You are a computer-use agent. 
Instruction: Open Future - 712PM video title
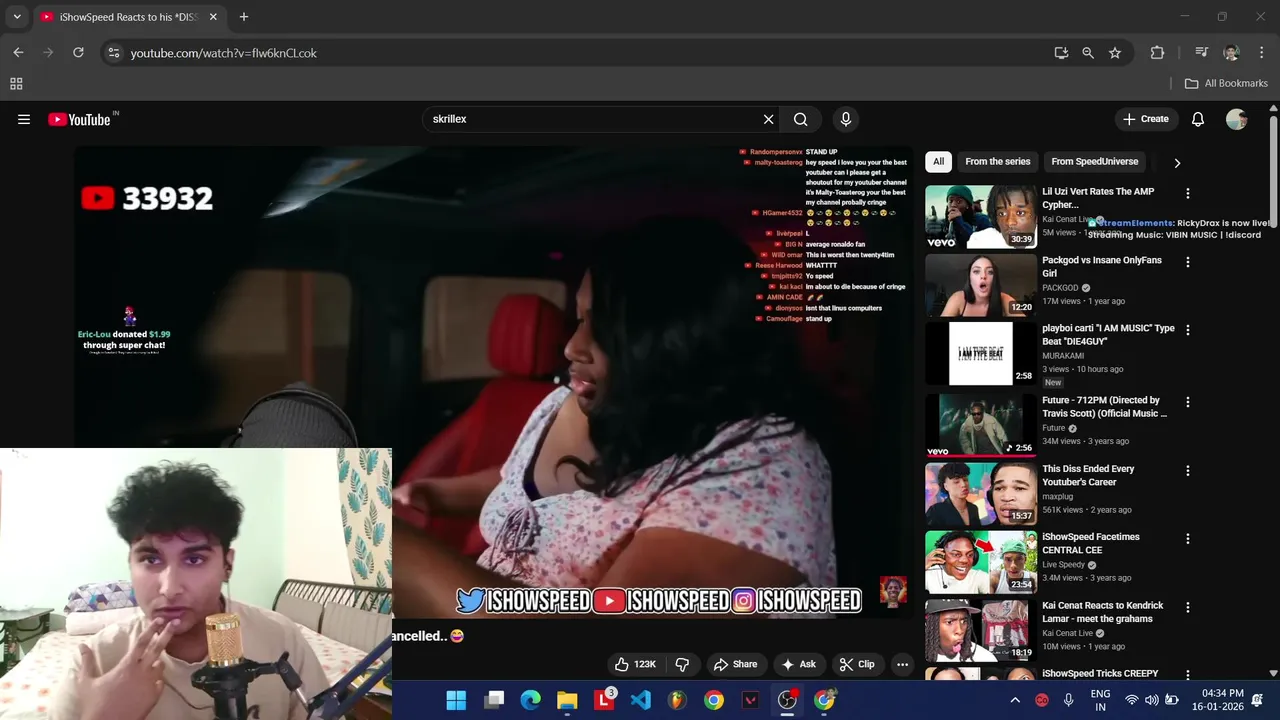[x=1104, y=407]
